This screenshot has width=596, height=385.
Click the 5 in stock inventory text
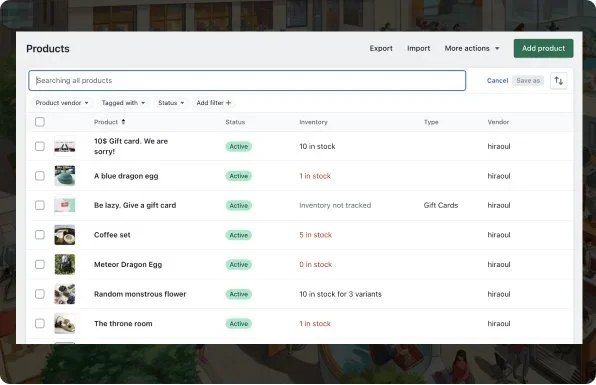pyautogui.click(x=315, y=235)
